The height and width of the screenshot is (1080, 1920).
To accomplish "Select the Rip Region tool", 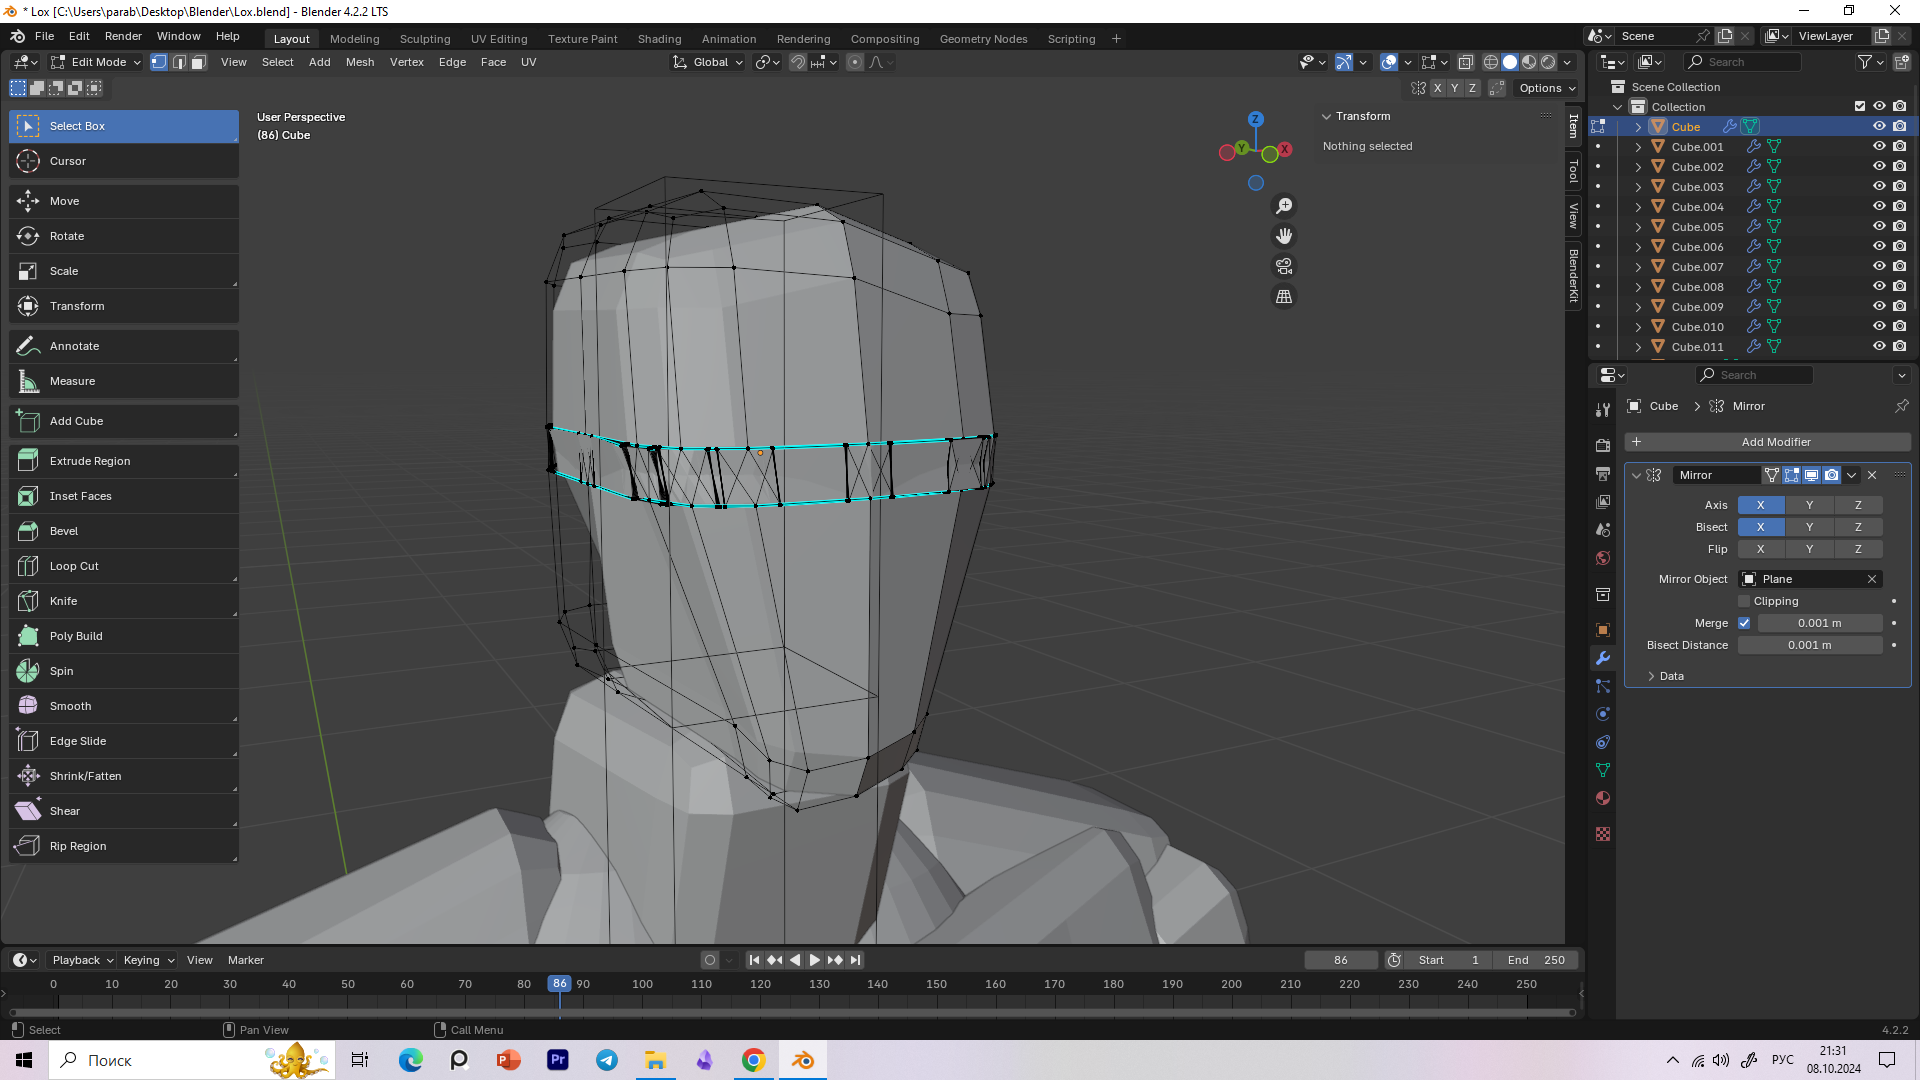I will point(123,846).
